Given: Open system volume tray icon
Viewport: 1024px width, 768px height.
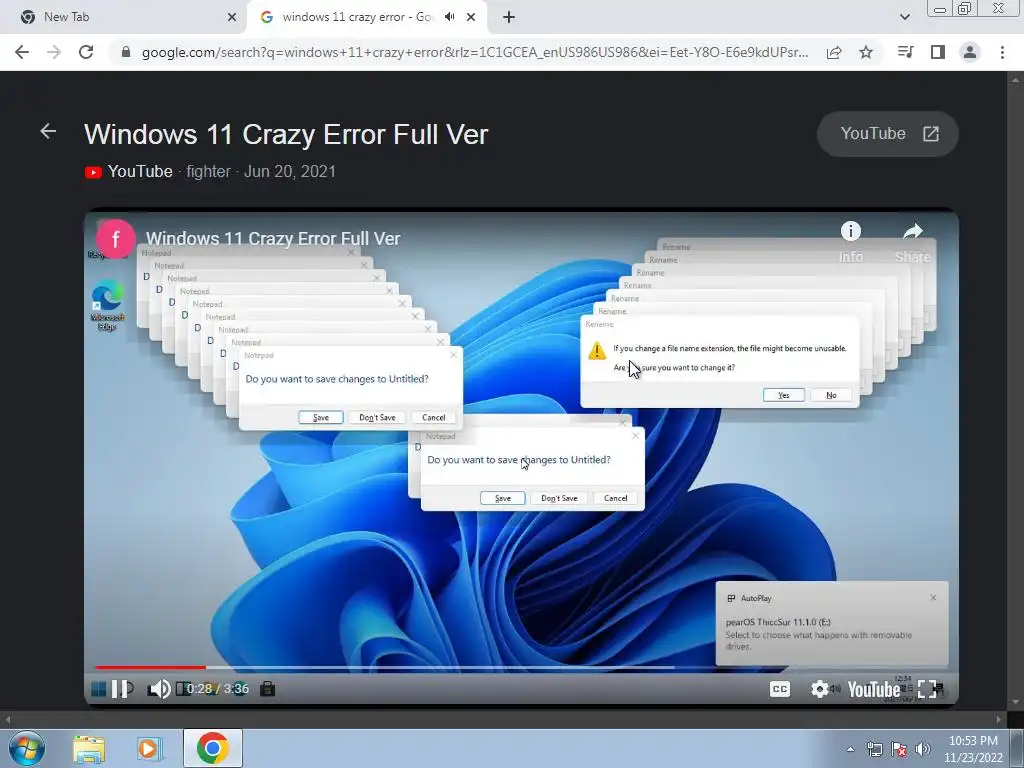Looking at the screenshot, I should pyautogui.click(x=923, y=750).
